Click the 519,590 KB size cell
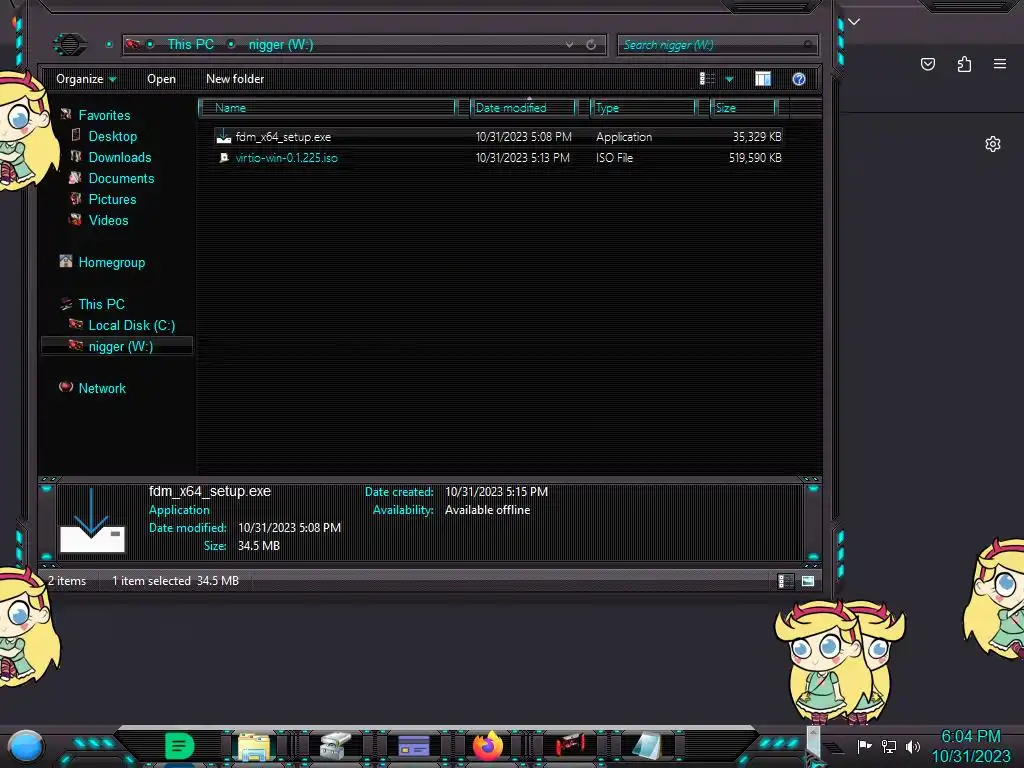The image size is (1024, 768). click(755, 157)
